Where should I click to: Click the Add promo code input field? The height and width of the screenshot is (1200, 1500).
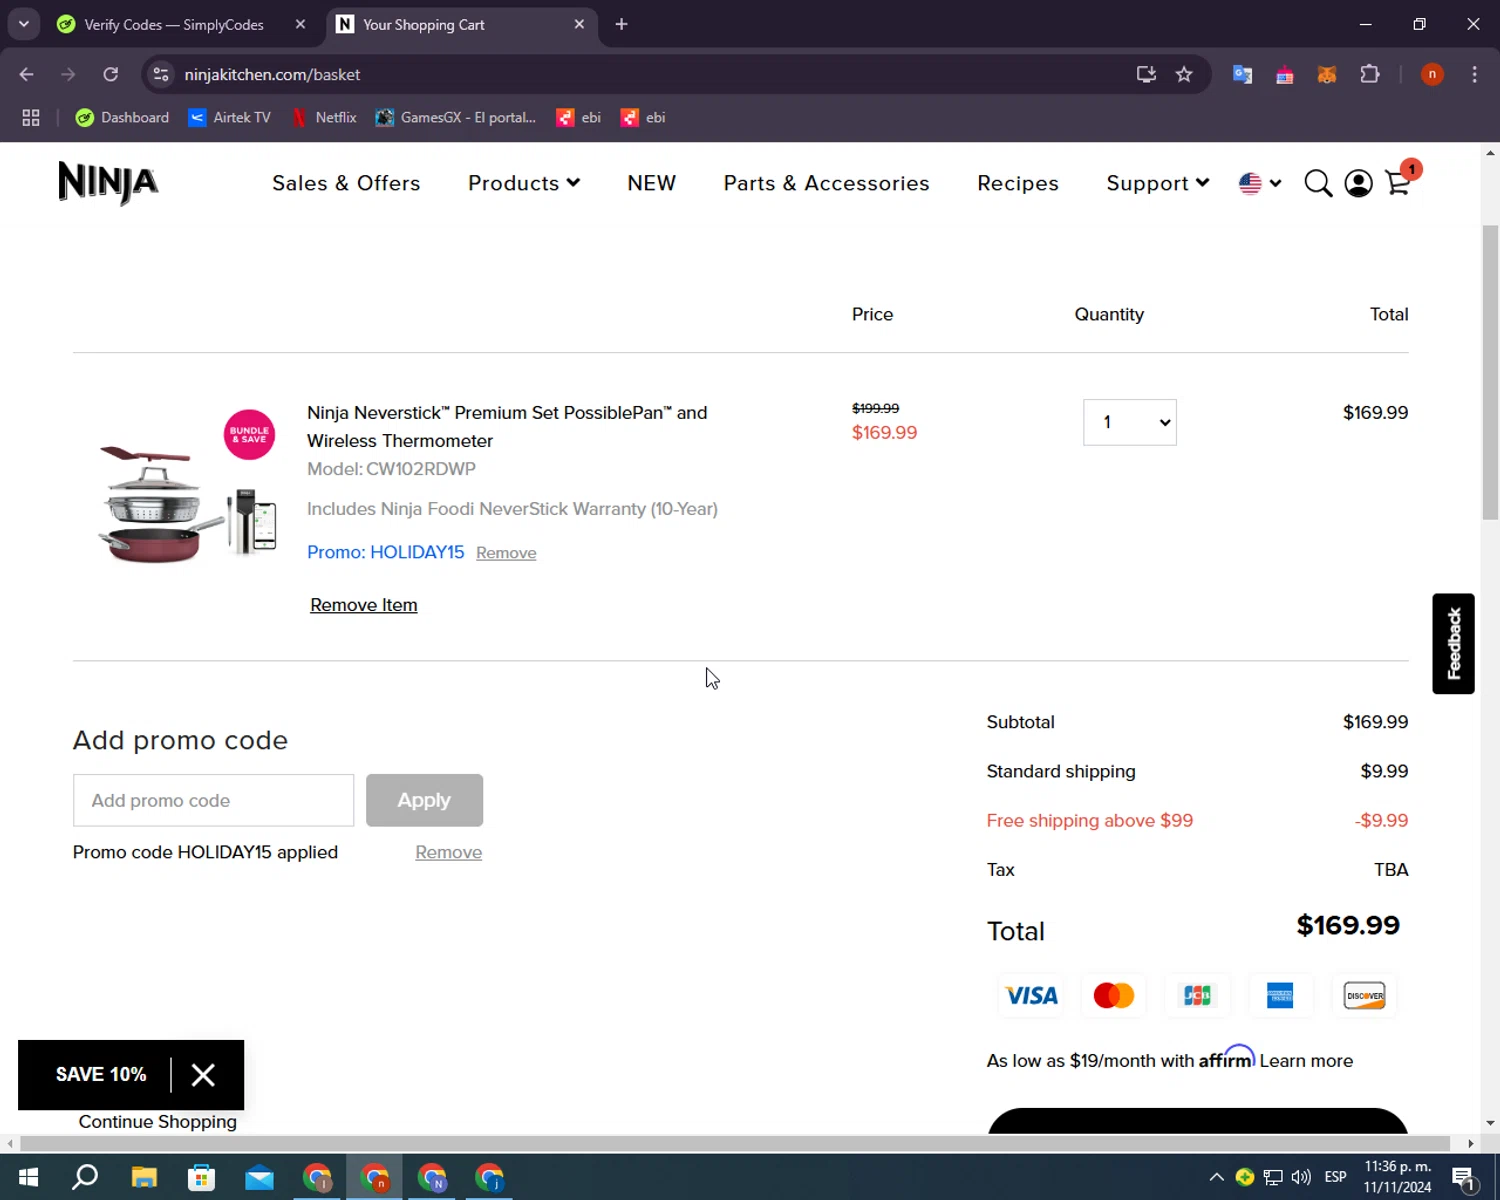click(213, 800)
